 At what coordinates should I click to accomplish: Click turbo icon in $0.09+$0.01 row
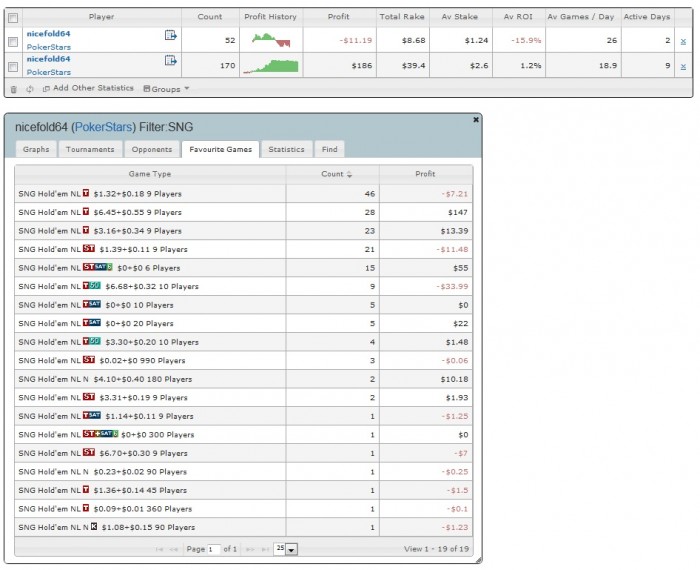point(86,508)
